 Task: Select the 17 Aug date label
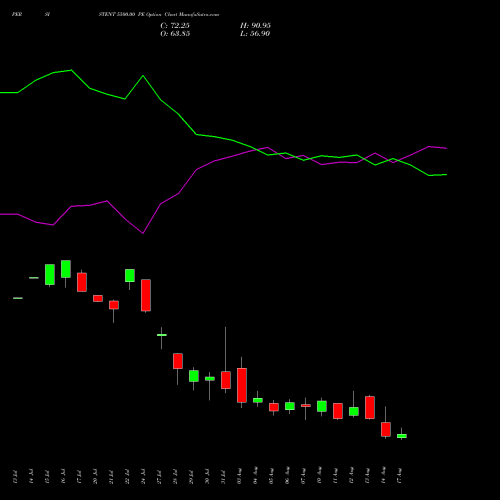[399, 476]
